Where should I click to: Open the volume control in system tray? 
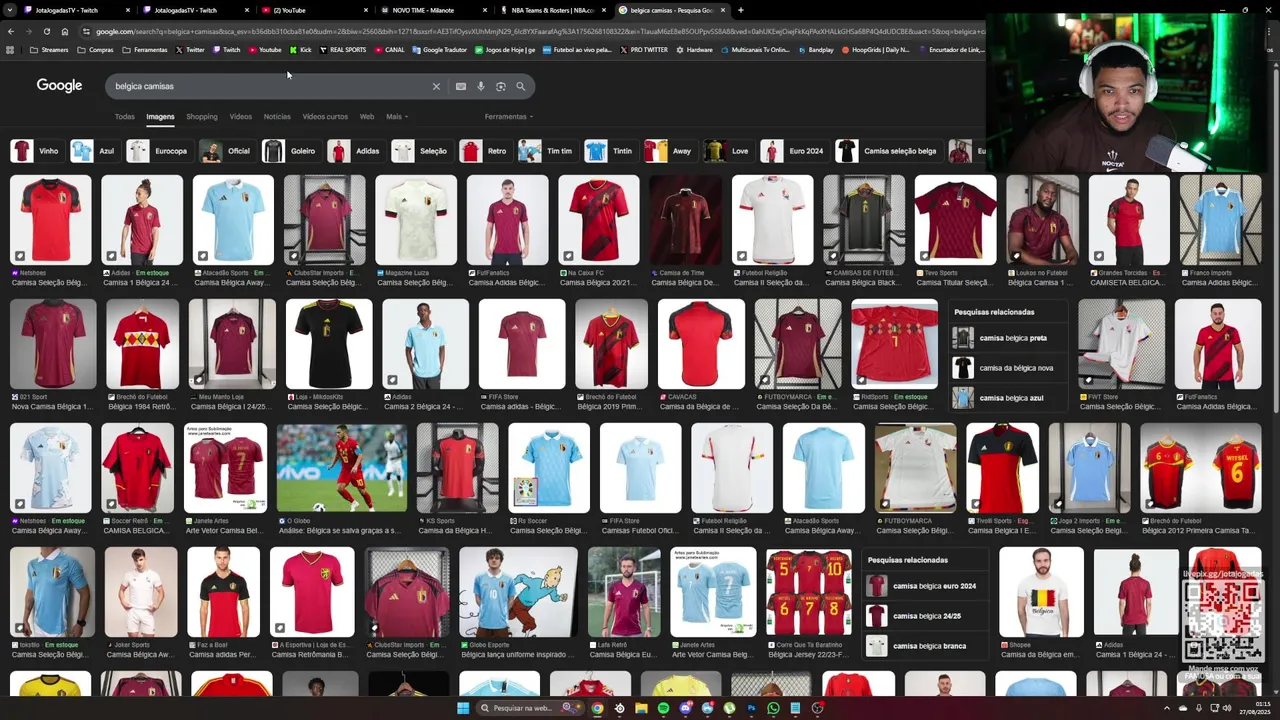(x=1228, y=708)
